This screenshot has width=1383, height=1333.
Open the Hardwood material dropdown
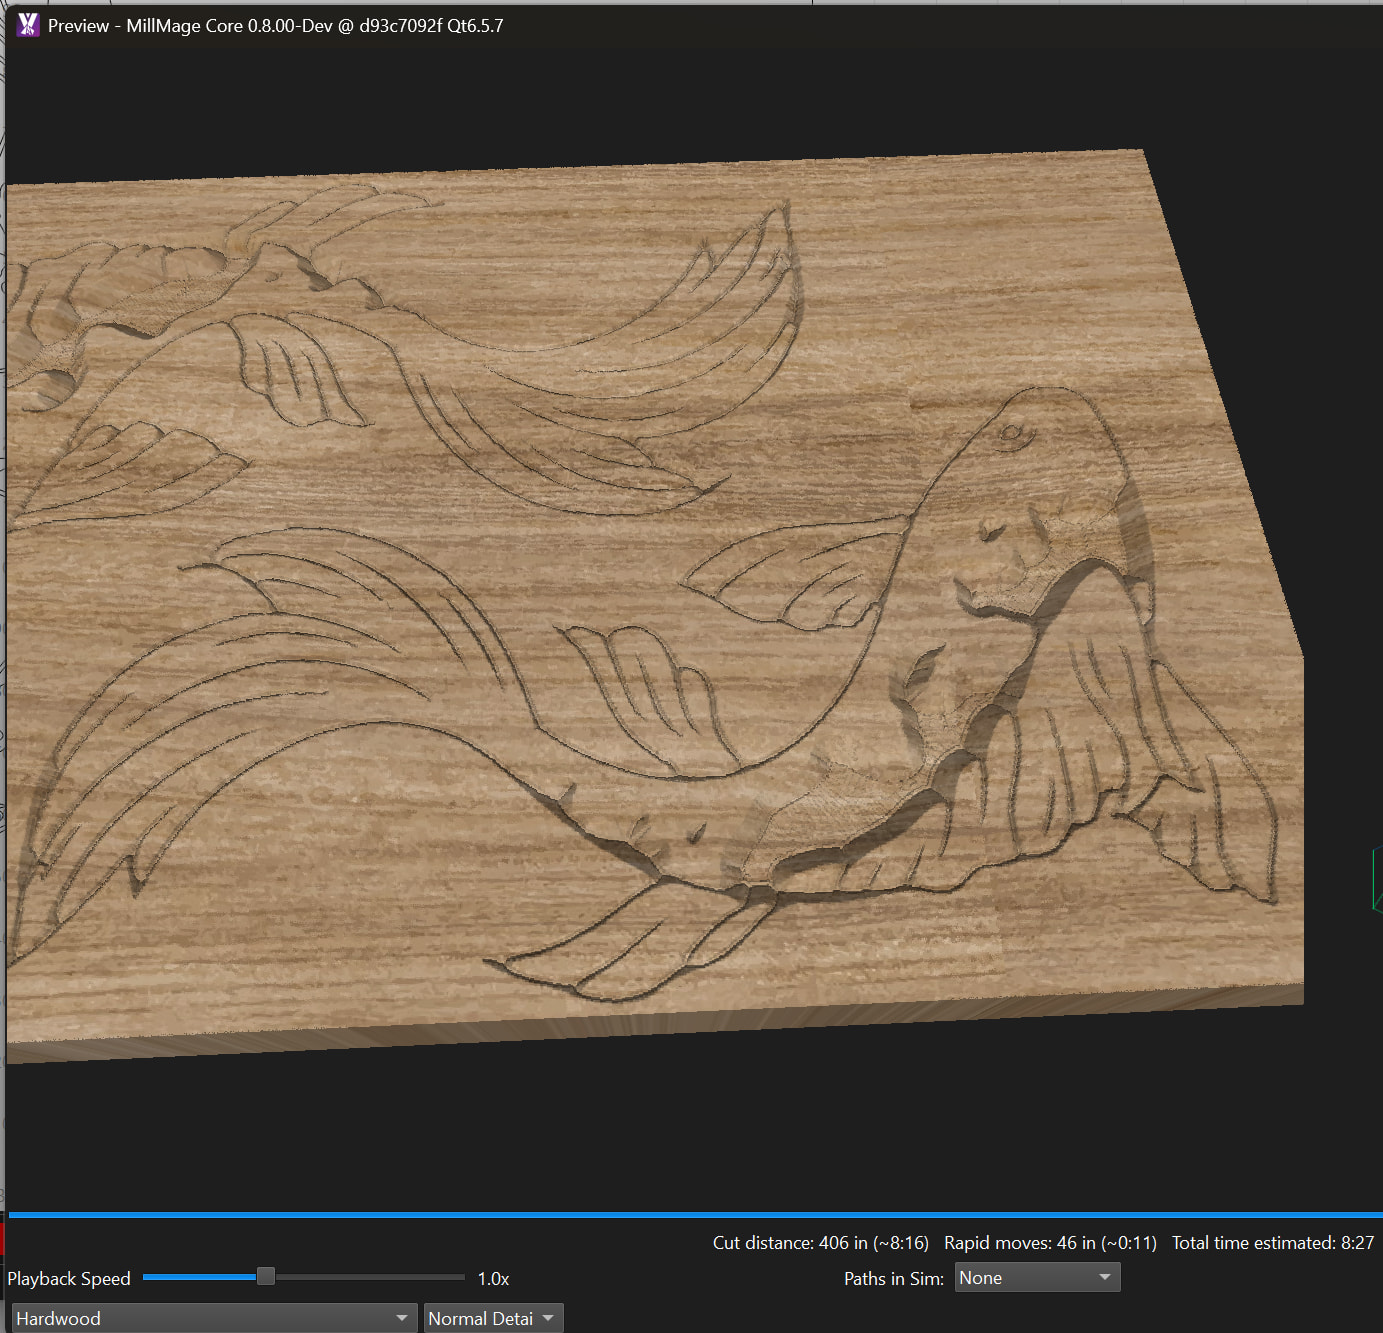pyautogui.click(x=213, y=1318)
